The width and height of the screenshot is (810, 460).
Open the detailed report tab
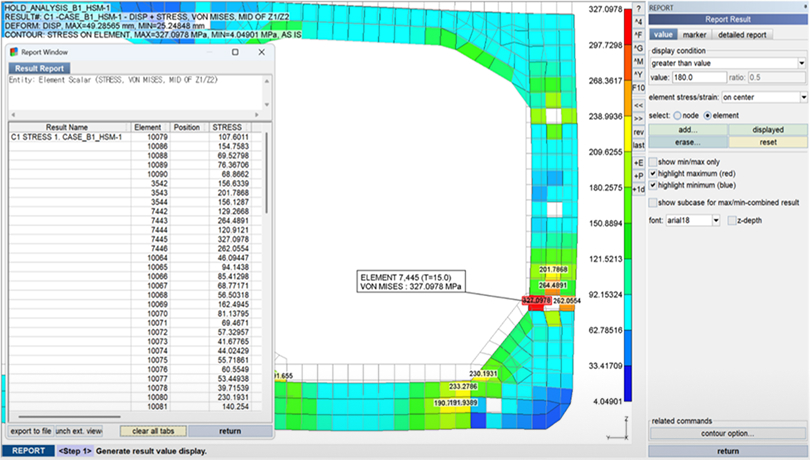[744, 35]
